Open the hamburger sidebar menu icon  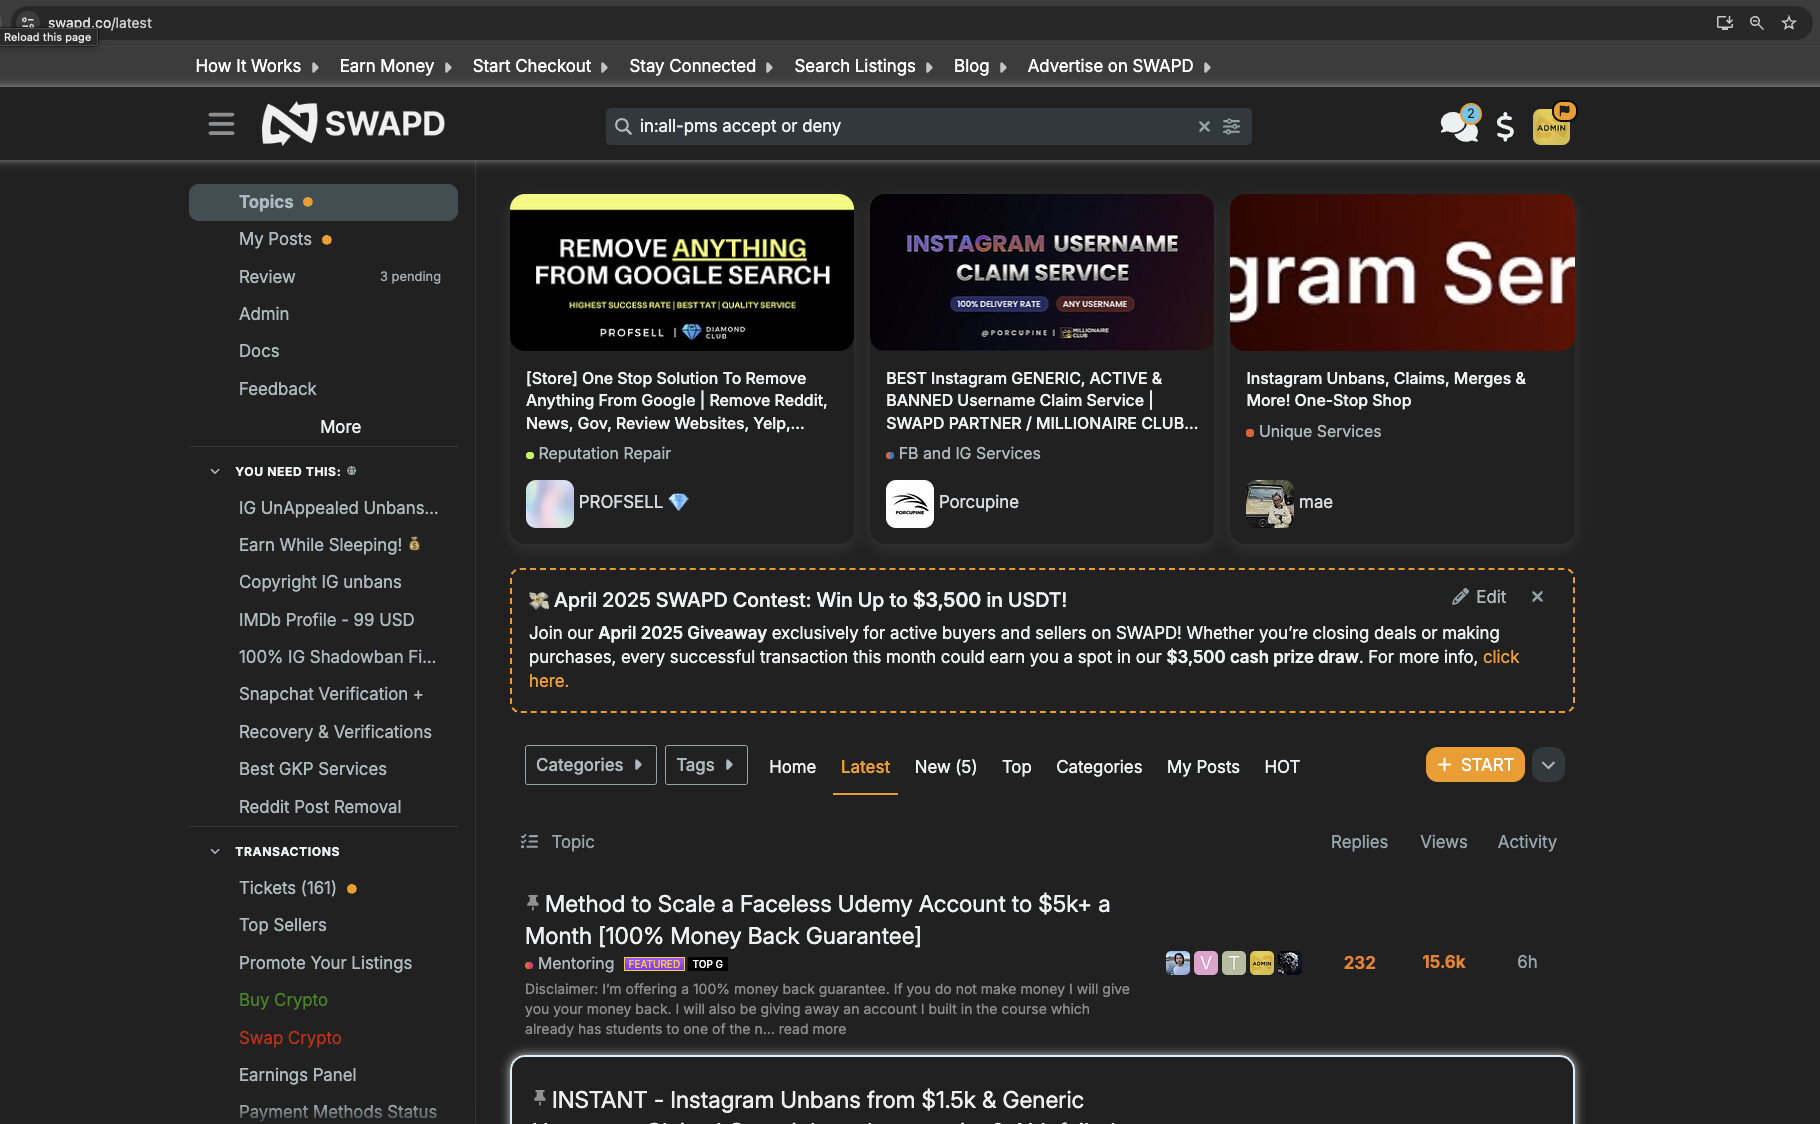221,124
